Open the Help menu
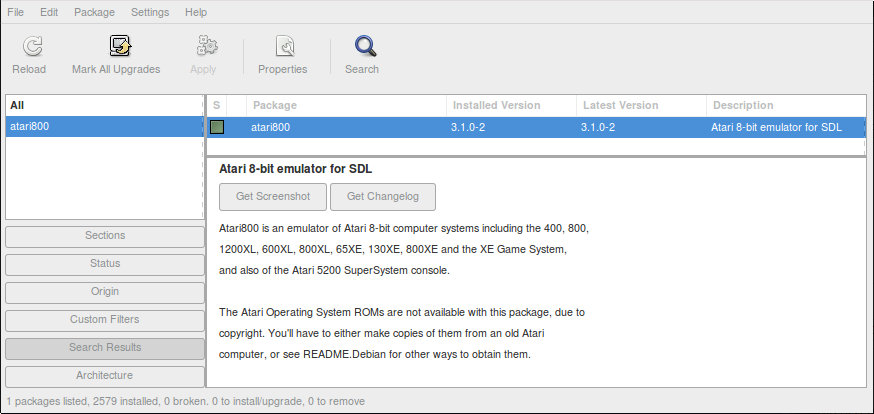 [x=196, y=12]
